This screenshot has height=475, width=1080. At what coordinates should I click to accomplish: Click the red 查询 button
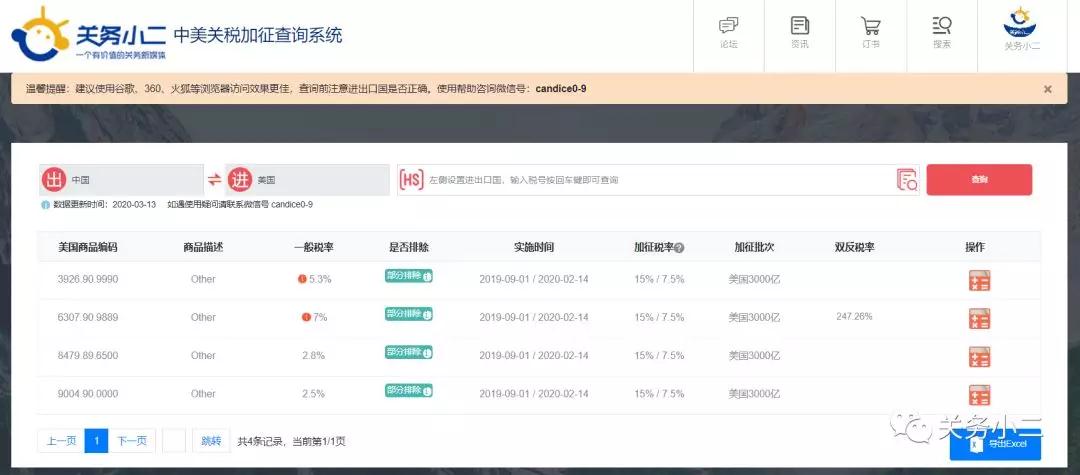pyautogui.click(x=979, y=180)
